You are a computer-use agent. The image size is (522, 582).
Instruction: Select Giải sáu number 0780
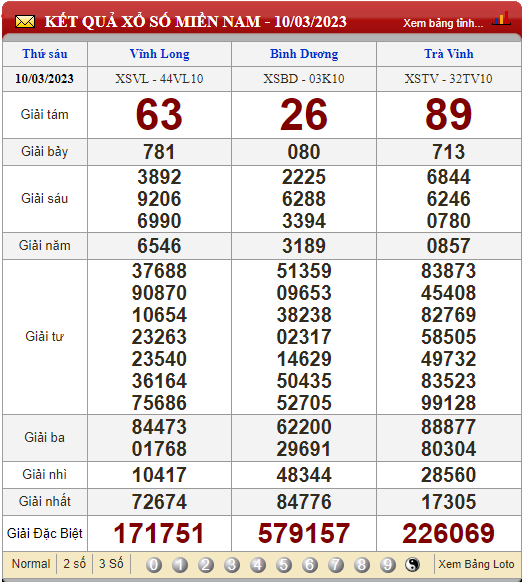pos(448,221)
